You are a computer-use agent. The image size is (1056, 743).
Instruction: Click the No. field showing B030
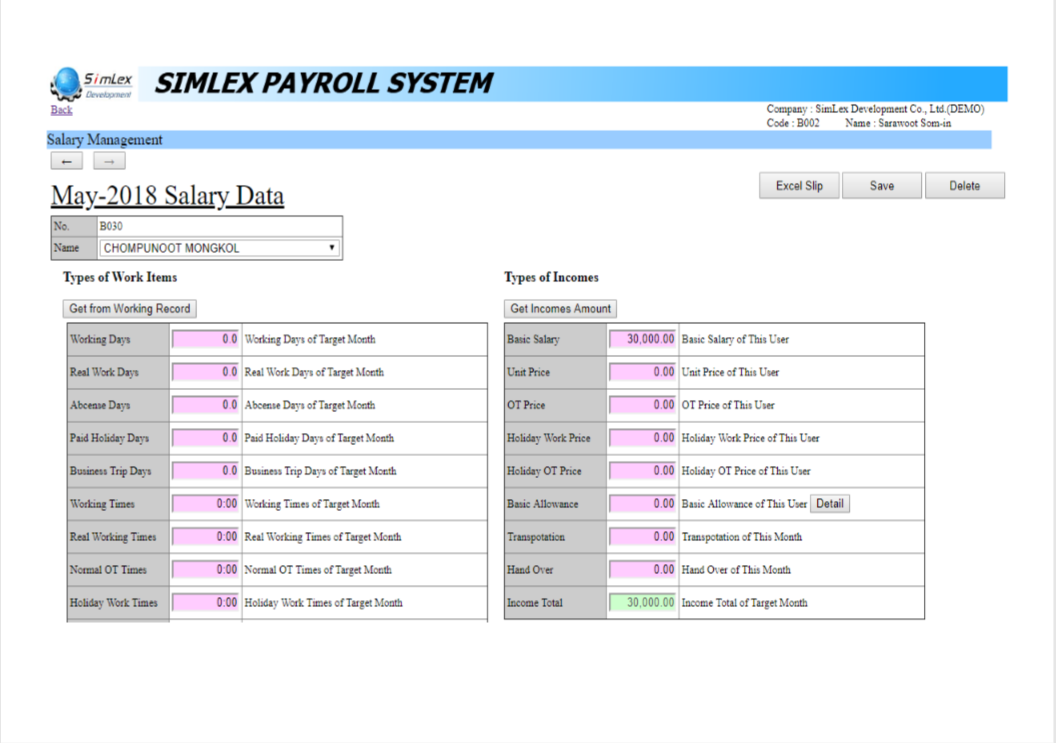click(220, 226)
